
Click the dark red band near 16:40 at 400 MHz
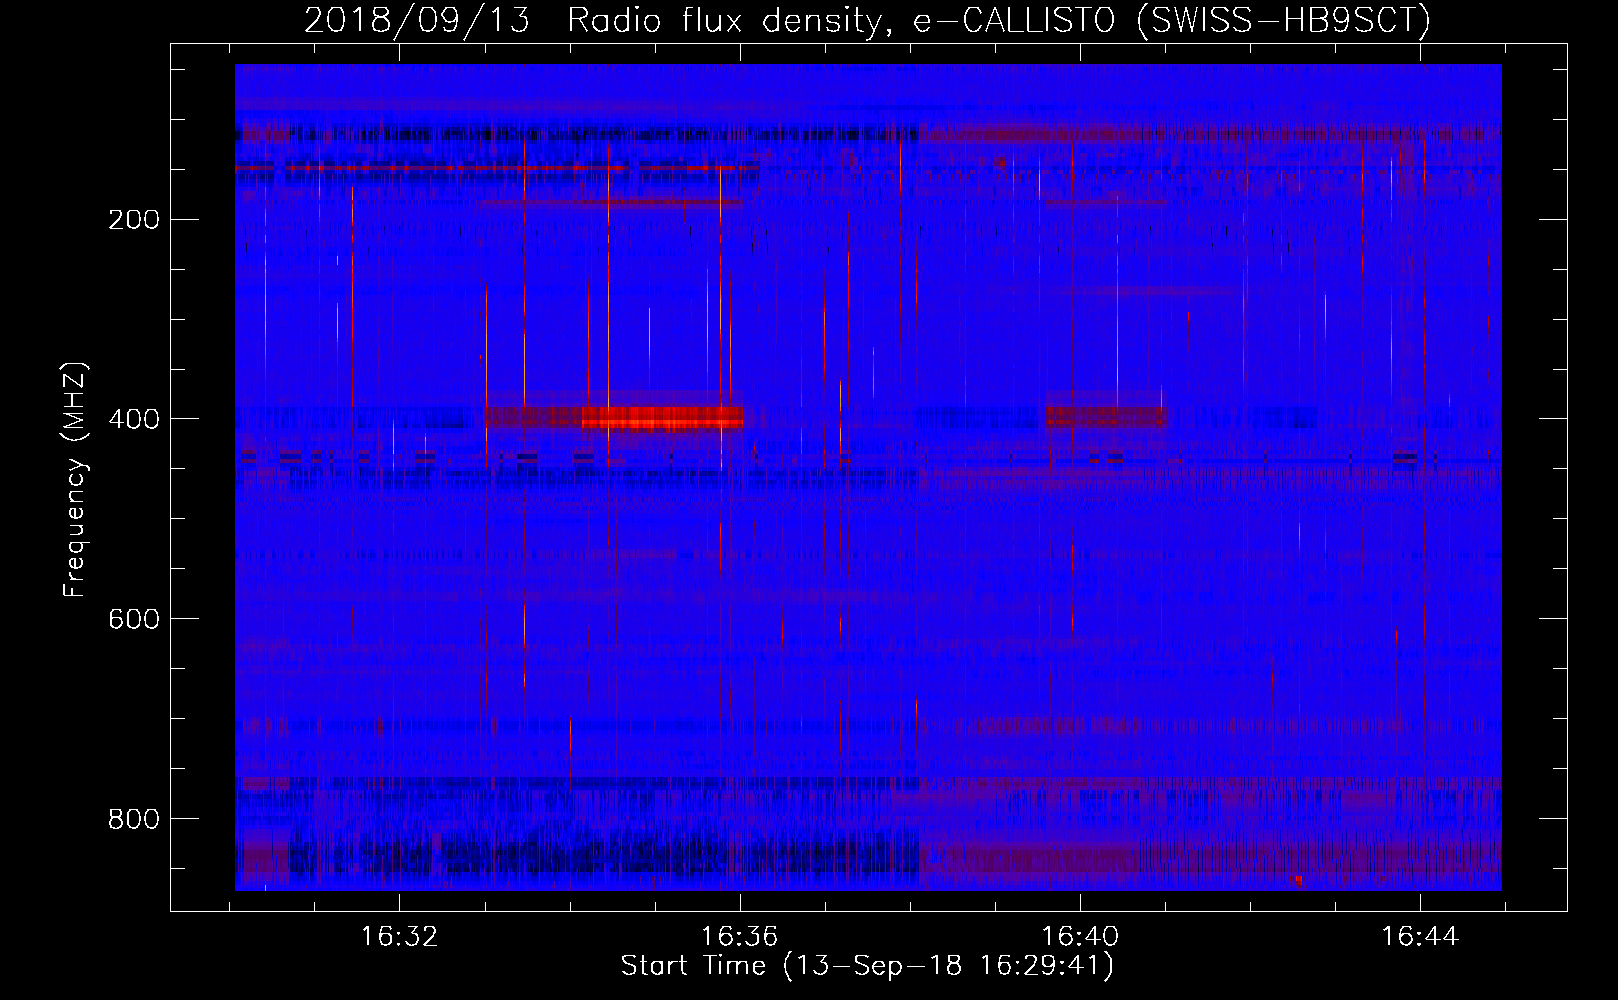[x=1106, y=417]
